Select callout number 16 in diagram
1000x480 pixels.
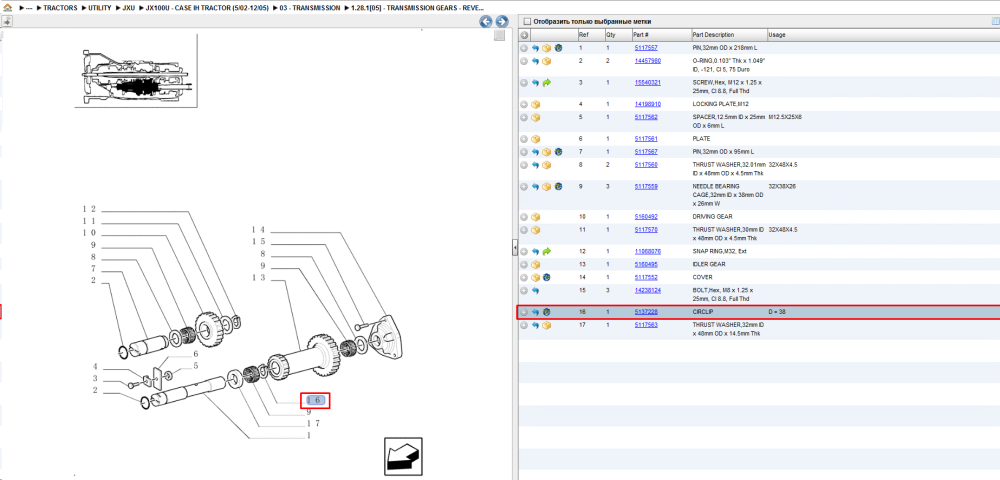click(x=315, y=400)
